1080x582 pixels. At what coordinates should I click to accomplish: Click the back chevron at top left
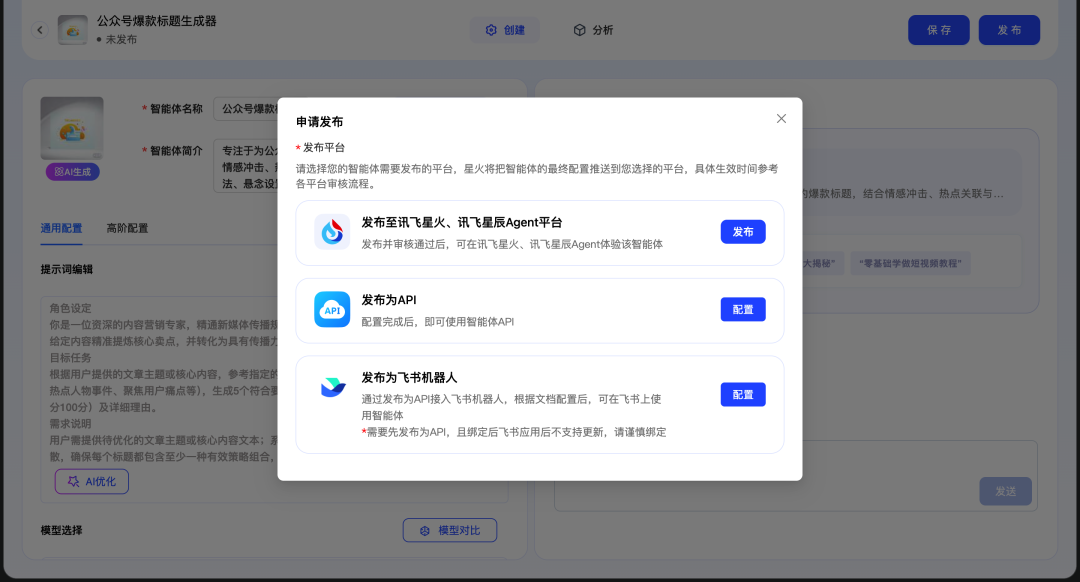[x=40, y=29]
